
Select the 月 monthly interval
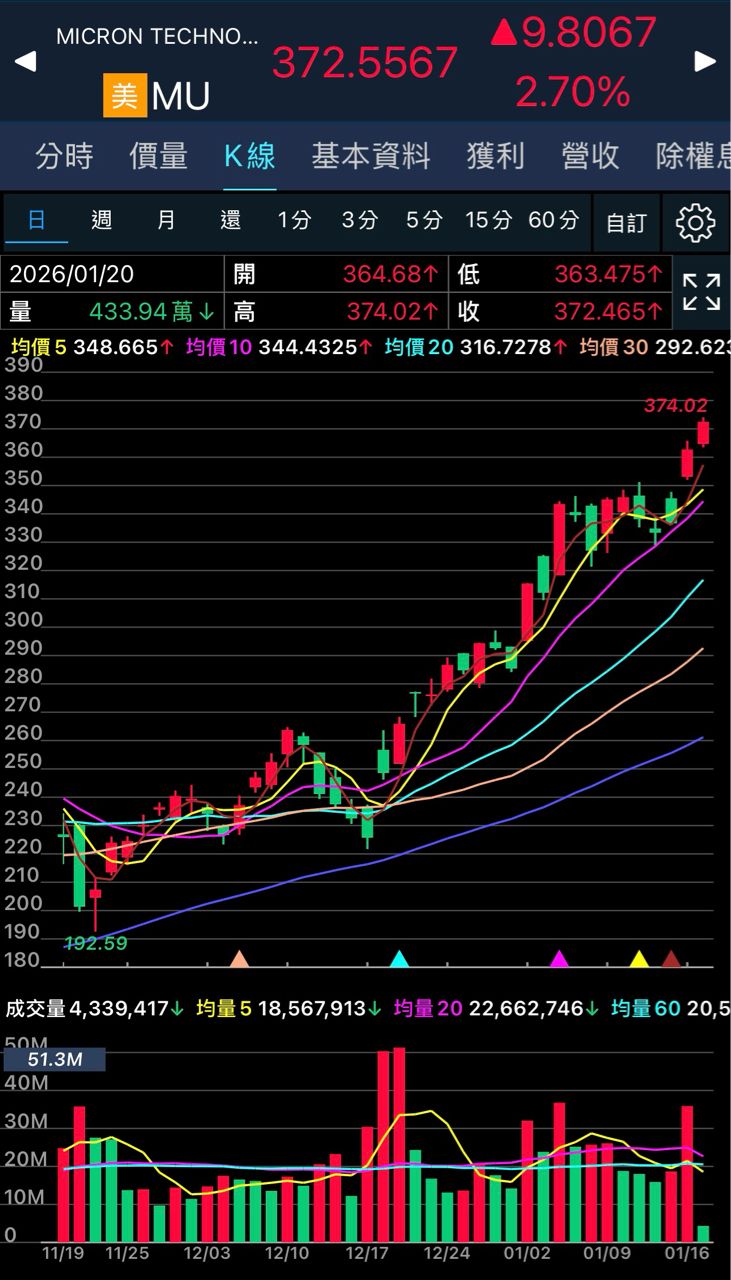(x=166, y=221)
